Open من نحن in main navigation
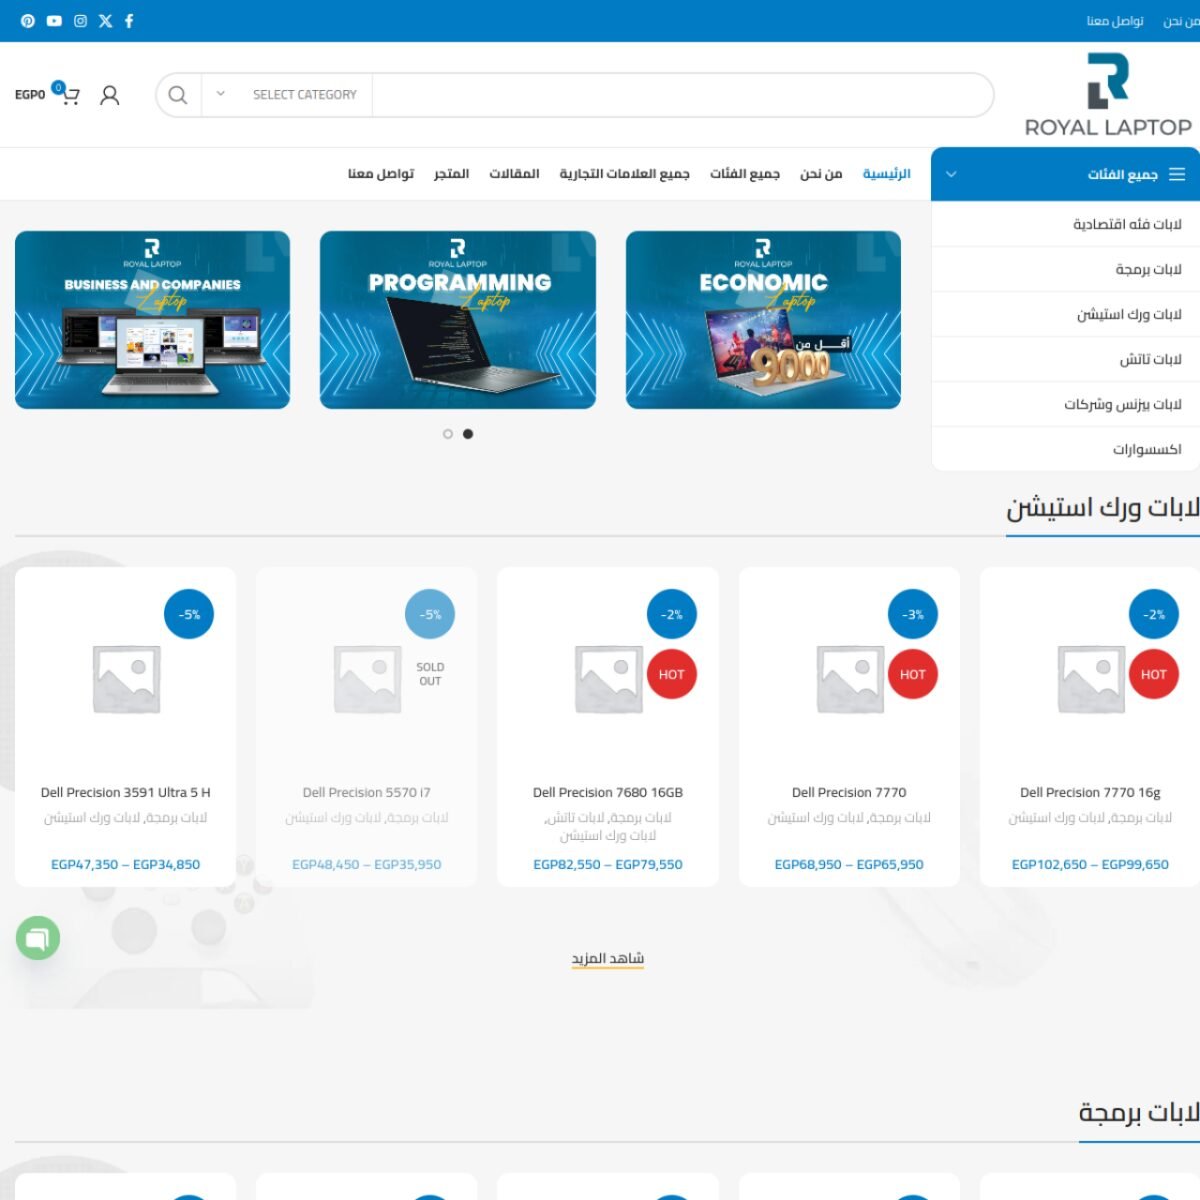Viewport: 1200px width, 1200px height. (x=821, y=174)
